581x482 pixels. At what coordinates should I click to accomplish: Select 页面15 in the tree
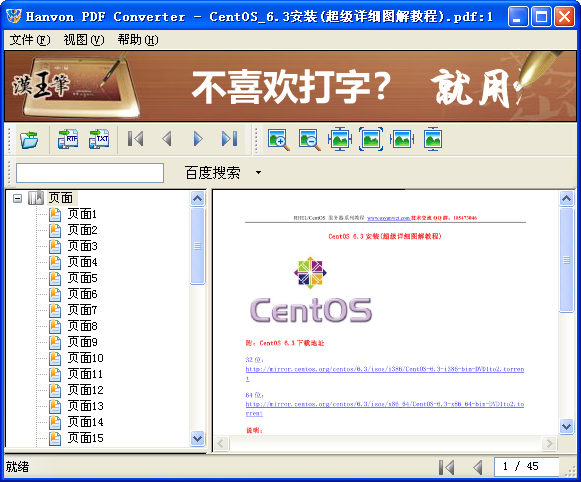tap(86, 438)
